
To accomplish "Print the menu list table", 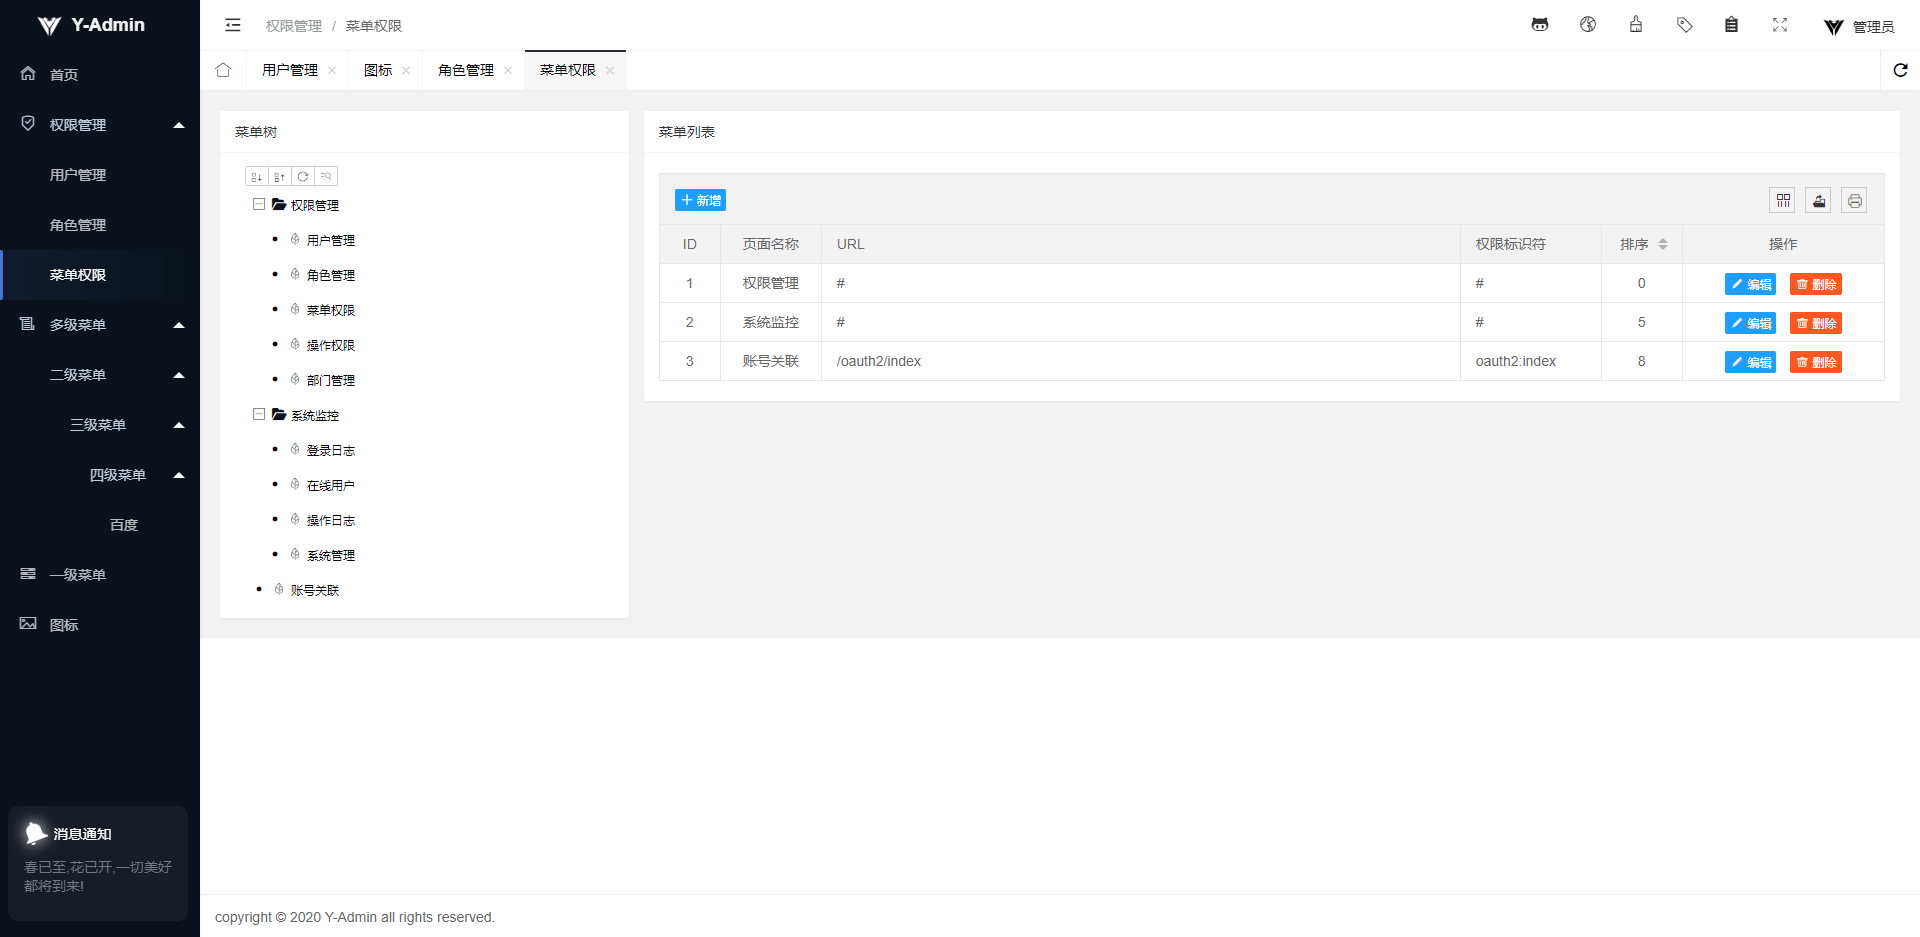I will click(x=1855, y=201).
